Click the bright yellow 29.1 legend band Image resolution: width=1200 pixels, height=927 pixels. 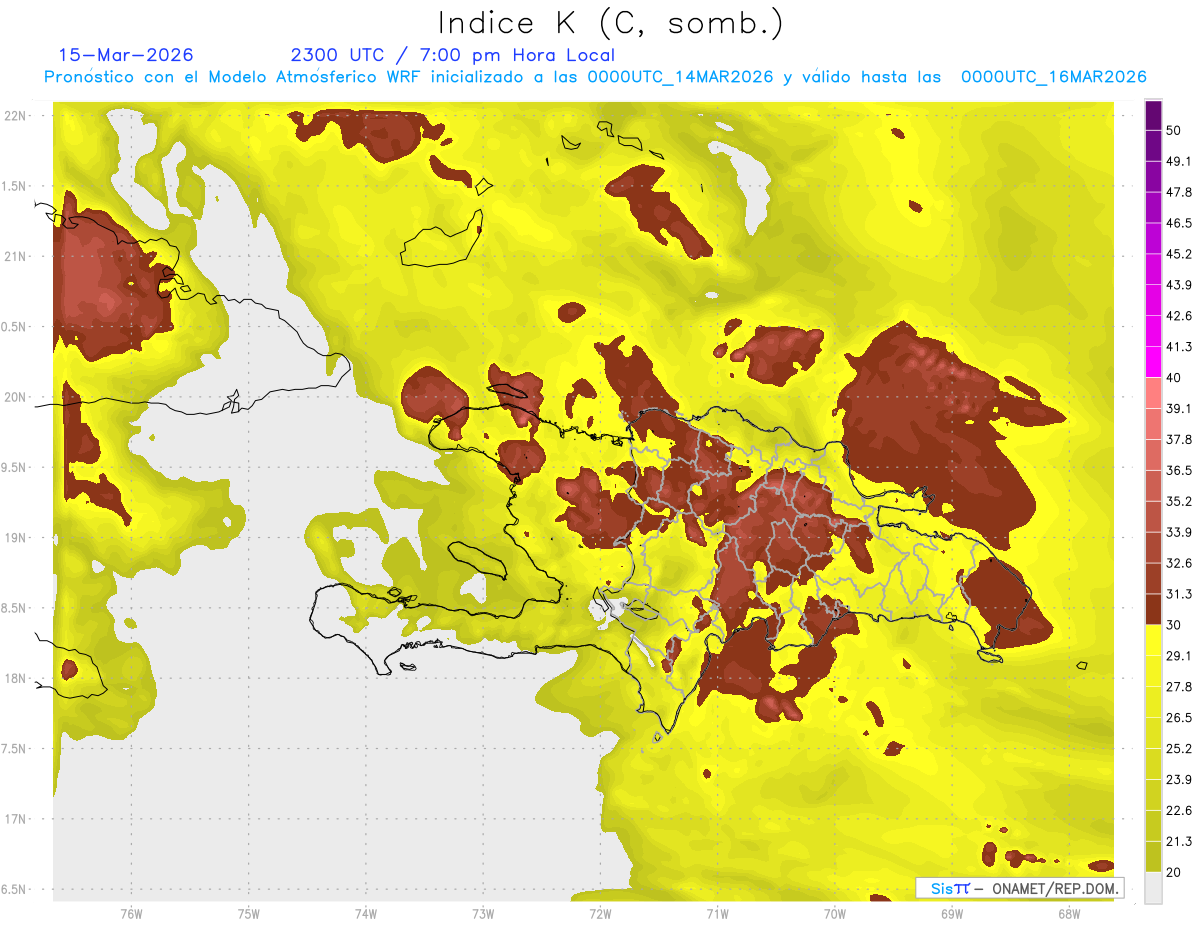pyautogui.click(x=1153, y=640)
